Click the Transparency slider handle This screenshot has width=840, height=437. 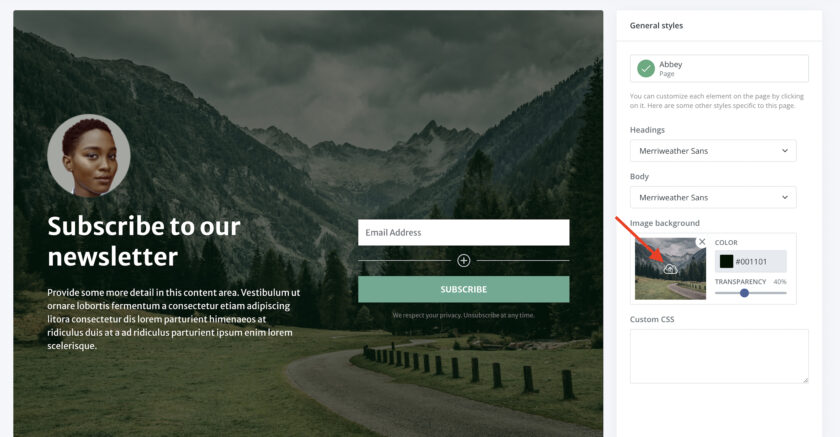point(744,293)
